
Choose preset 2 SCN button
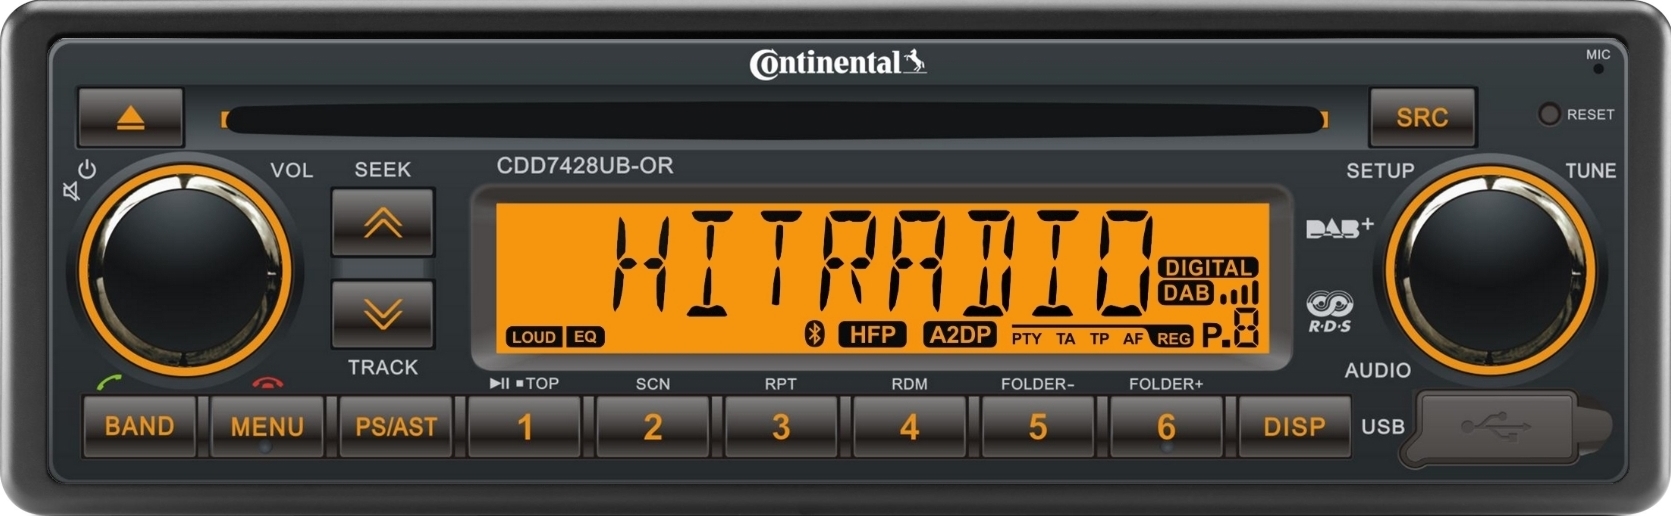pyautogui.click(x=653, y=427)
